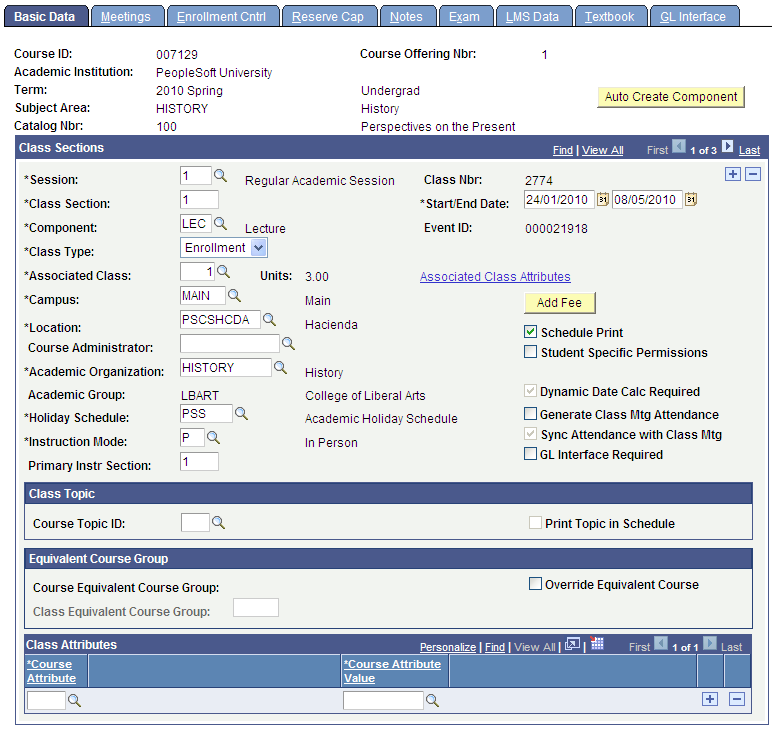
Task: Toggle Dynamic Date Calc Required checkbox
Action: click(530, 391)
